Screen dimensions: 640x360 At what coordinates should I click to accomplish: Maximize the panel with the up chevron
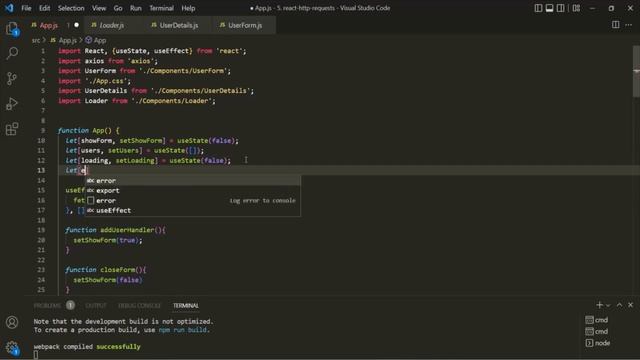point(619,305)
